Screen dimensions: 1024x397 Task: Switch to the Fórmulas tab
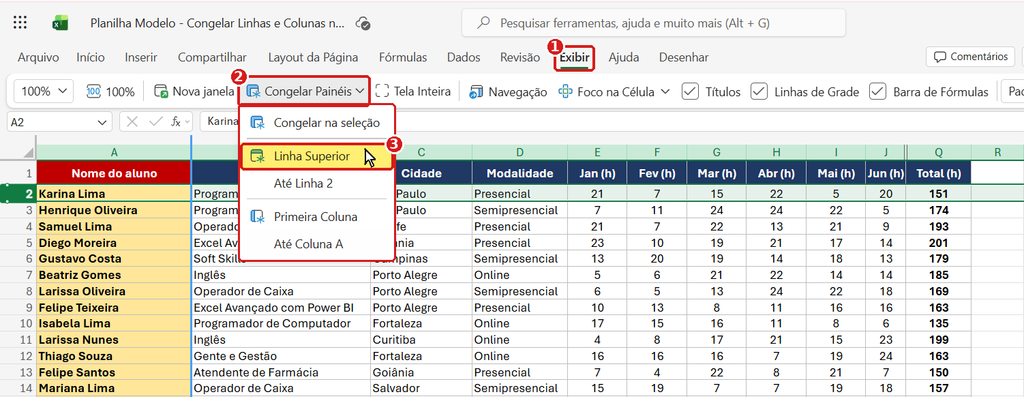pos(403,57)
